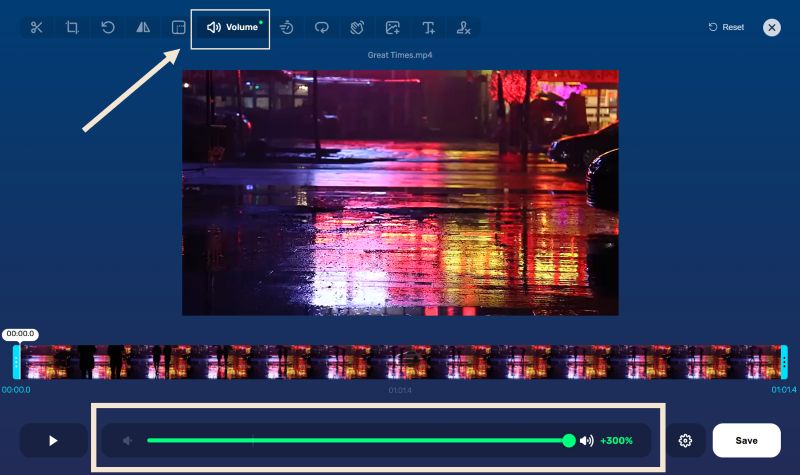The height and width of the screenshot is (475, 800).
Task: Select the Cut scissors tool
Action: pos(37,27)
